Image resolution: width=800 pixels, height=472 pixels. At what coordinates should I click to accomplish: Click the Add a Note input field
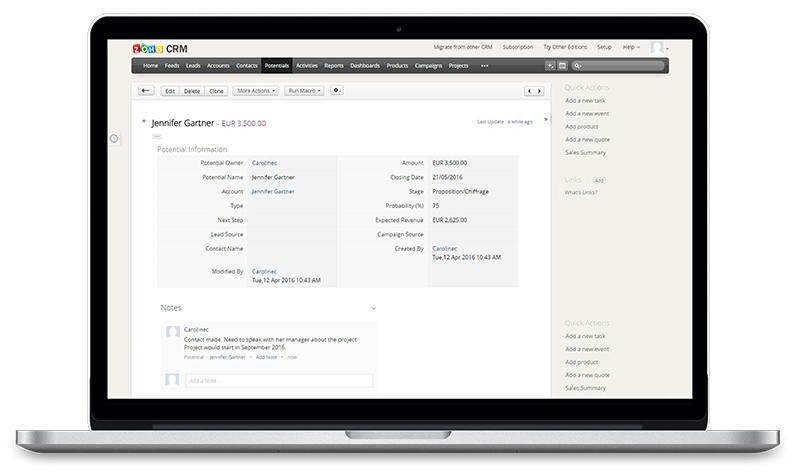point(279,381)
